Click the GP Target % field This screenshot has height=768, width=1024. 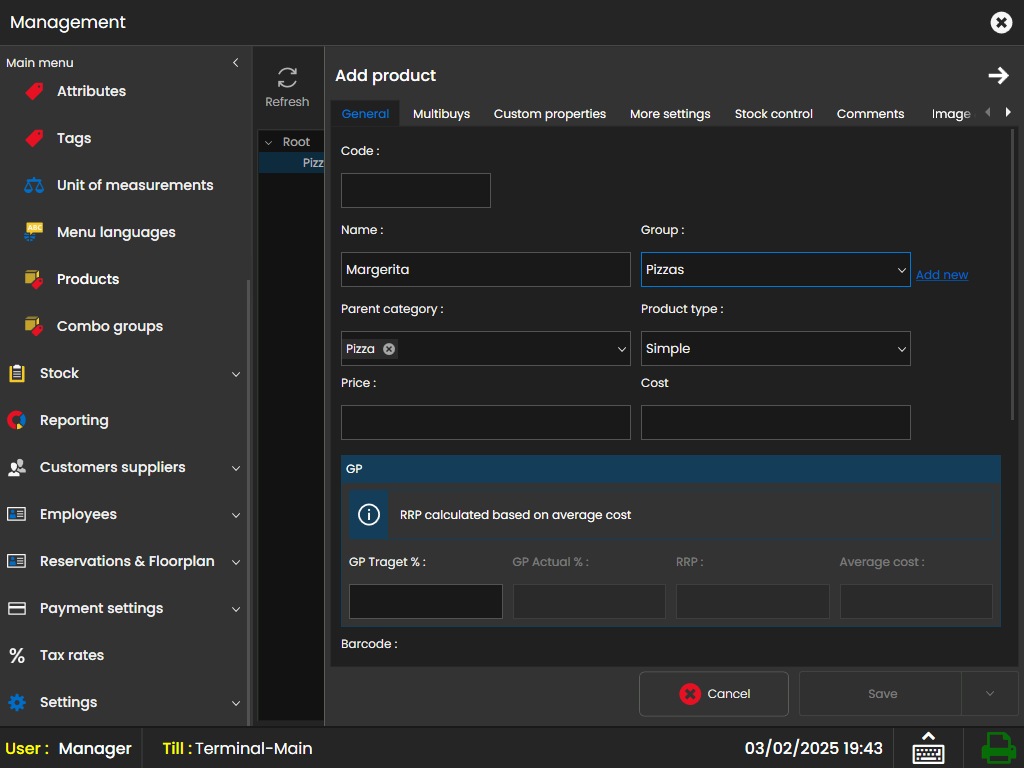click(x=425, y=602)
